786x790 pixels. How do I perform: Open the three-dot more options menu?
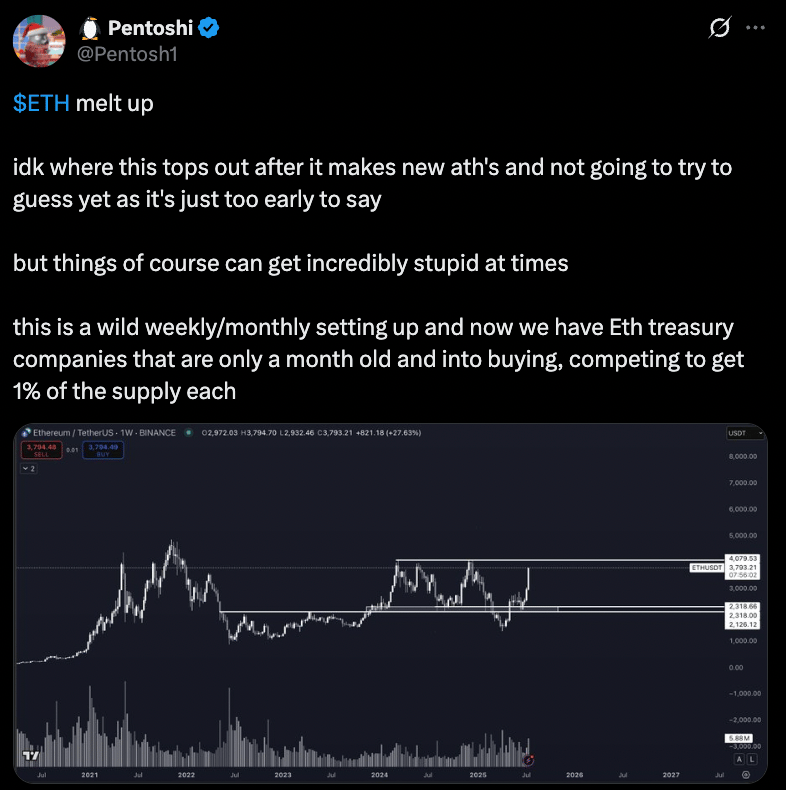point(755,28)
